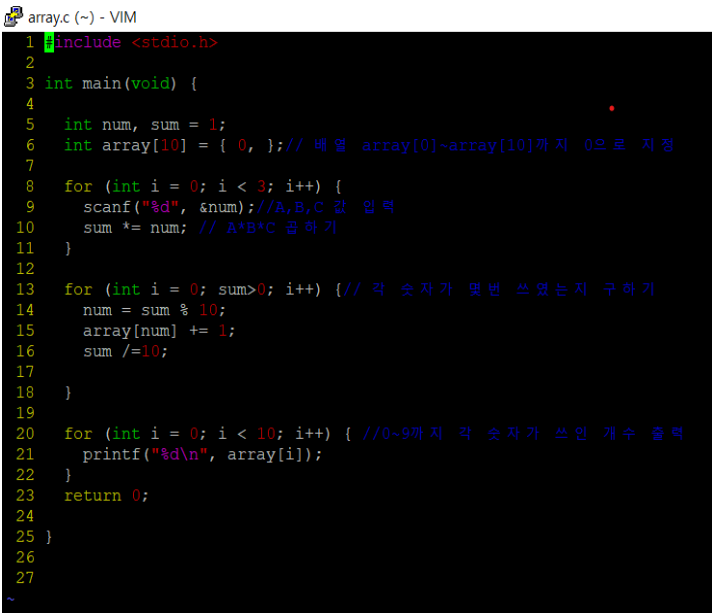Click 'int array[10] = { 0, };' declaration
This screenshot has height=615, width=714.
point(173,145)
